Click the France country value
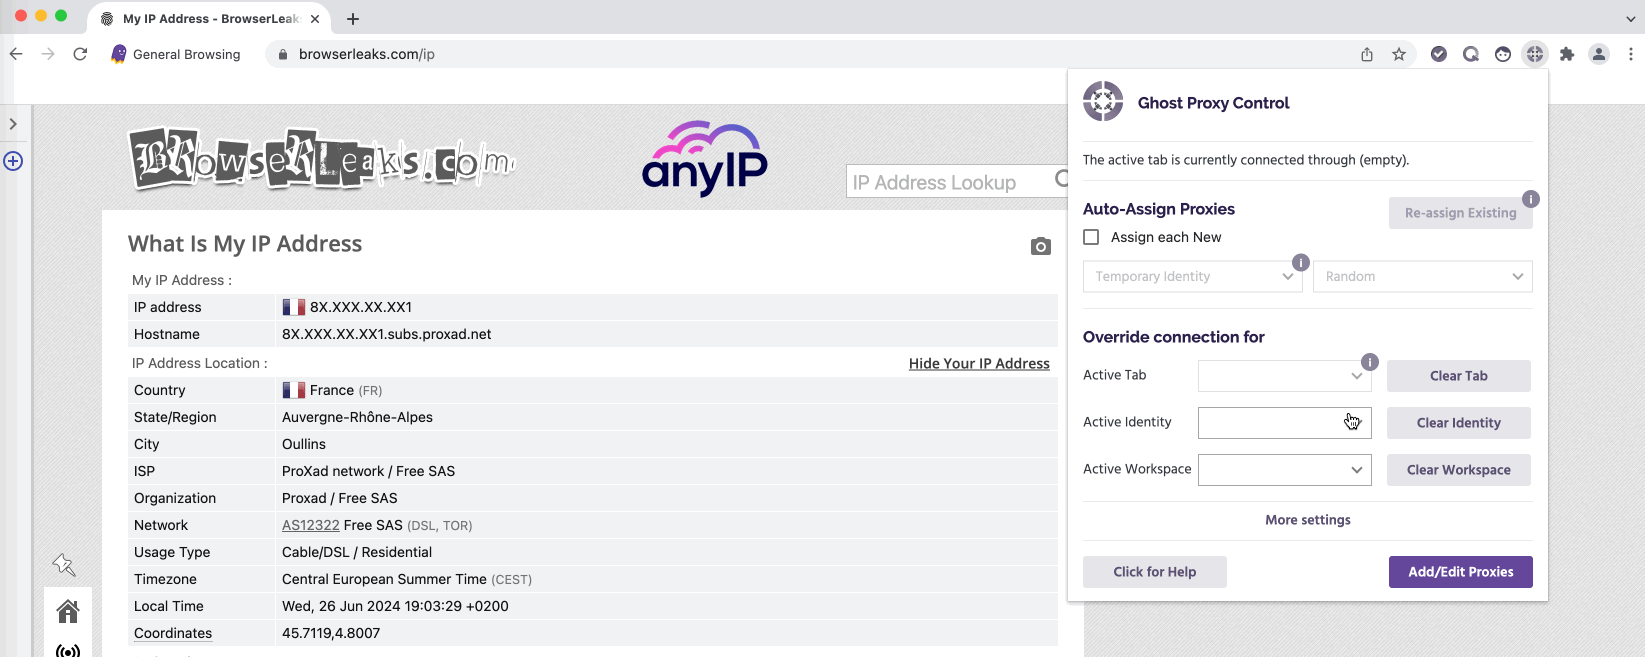Screen dimensions: 1645x657 [x=332, y=390]
